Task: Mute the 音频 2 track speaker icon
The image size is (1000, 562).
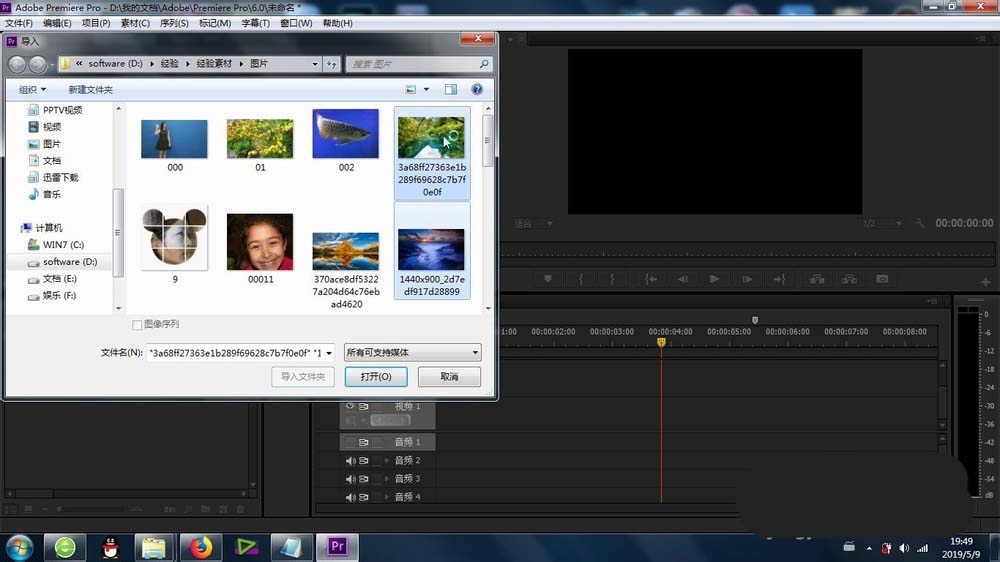Action: [351, 460]
